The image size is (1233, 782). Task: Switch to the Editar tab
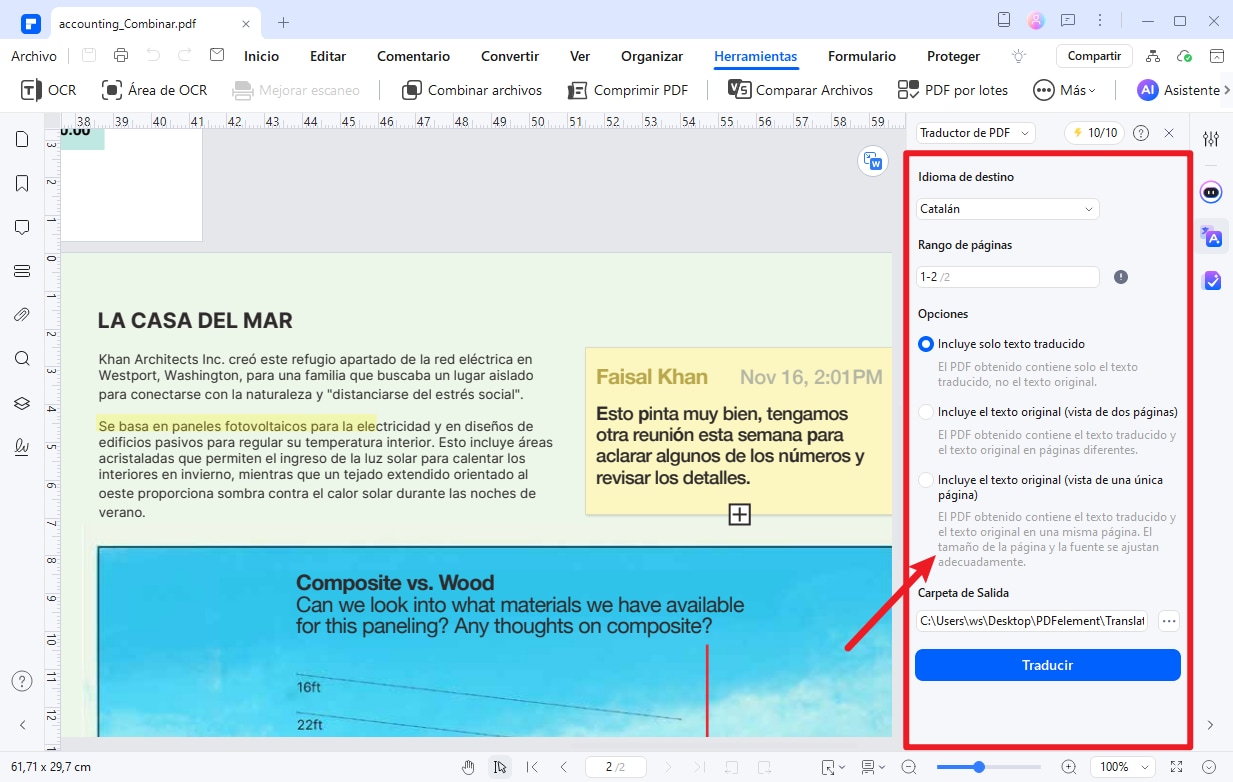pyautogui.click(x=328, y=56)
